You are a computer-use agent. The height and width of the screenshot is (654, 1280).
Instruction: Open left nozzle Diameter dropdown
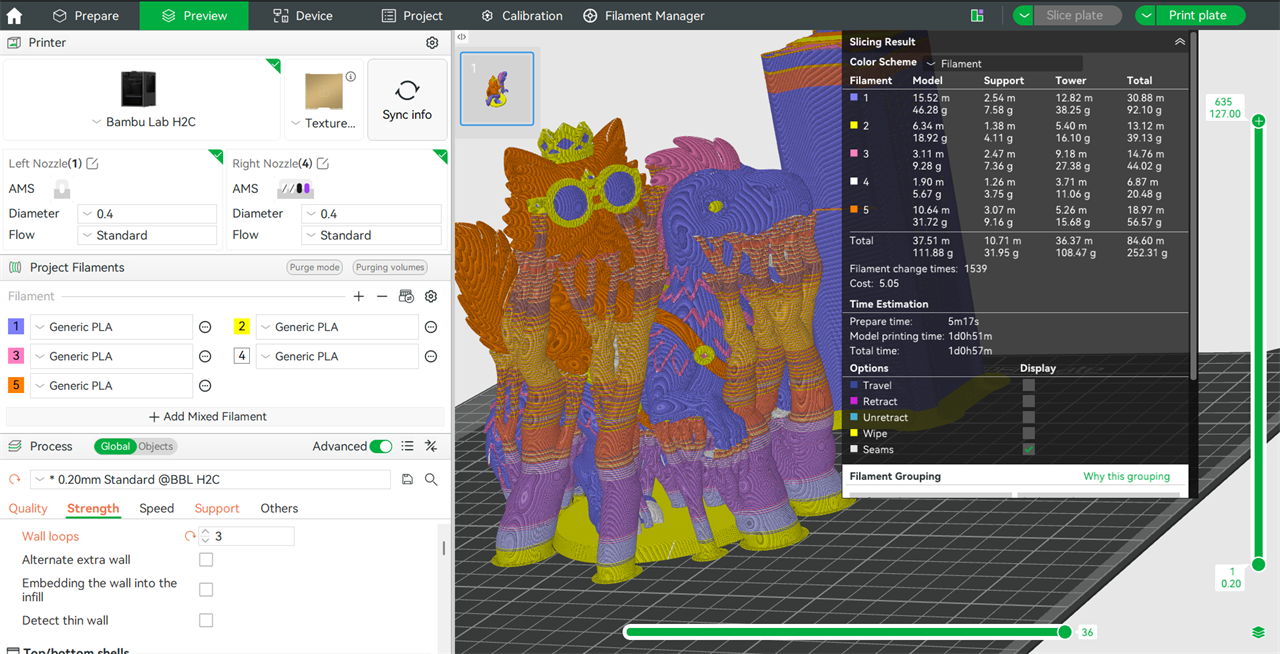147,214
